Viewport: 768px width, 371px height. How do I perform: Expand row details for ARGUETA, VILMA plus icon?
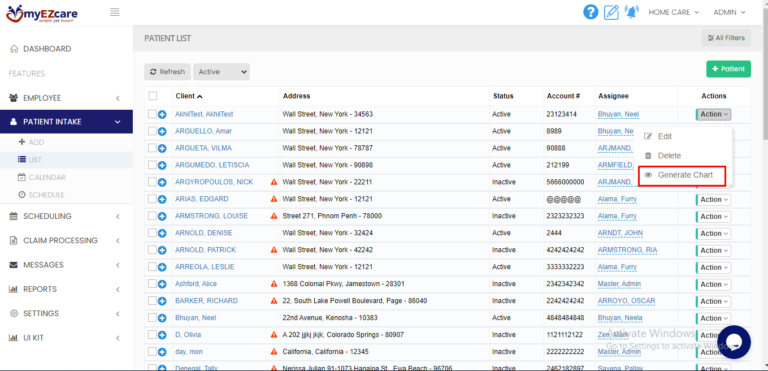162,148
